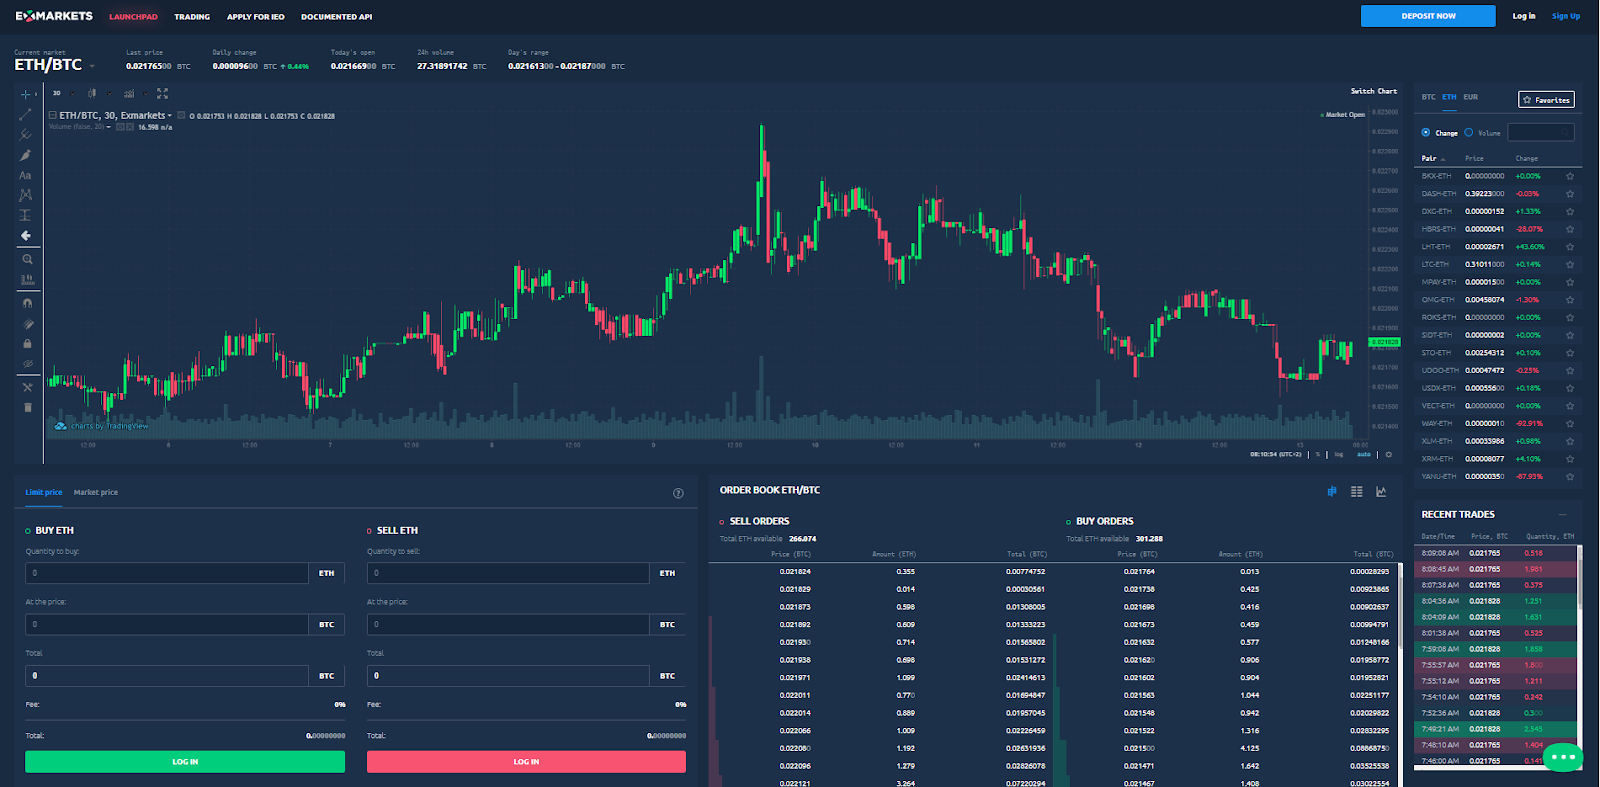The image size is (1600, 787).
Task: Select the brush drawing tool
Action: (26, 155)
